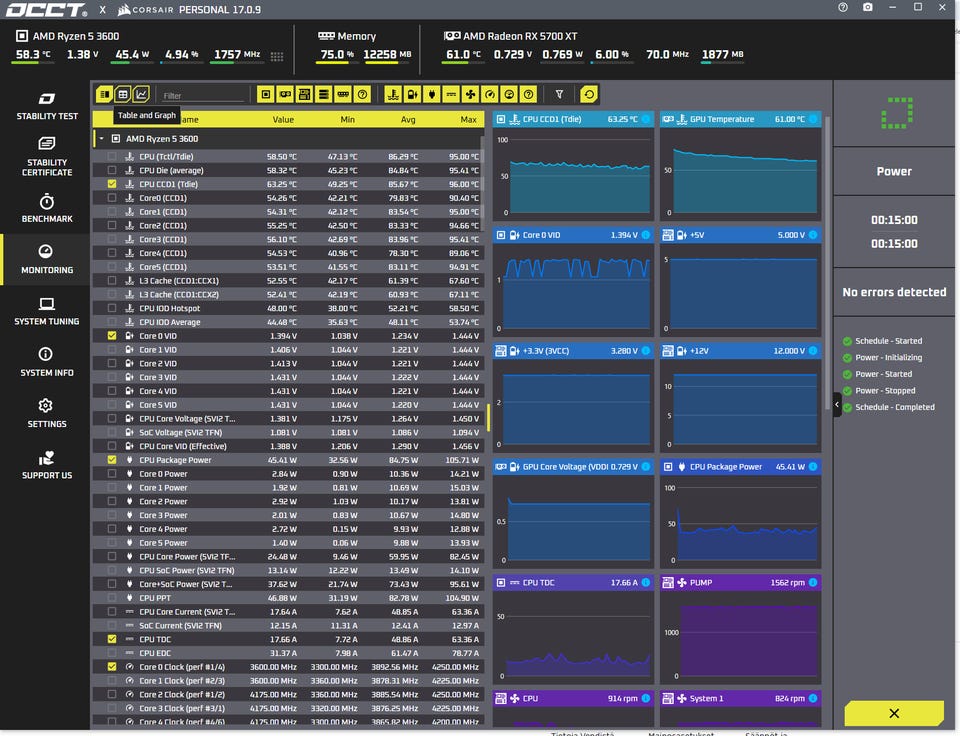Collapse the AMD Ryzen 5 3600 group
The image size is (960, 736).
tap(102, 139)
